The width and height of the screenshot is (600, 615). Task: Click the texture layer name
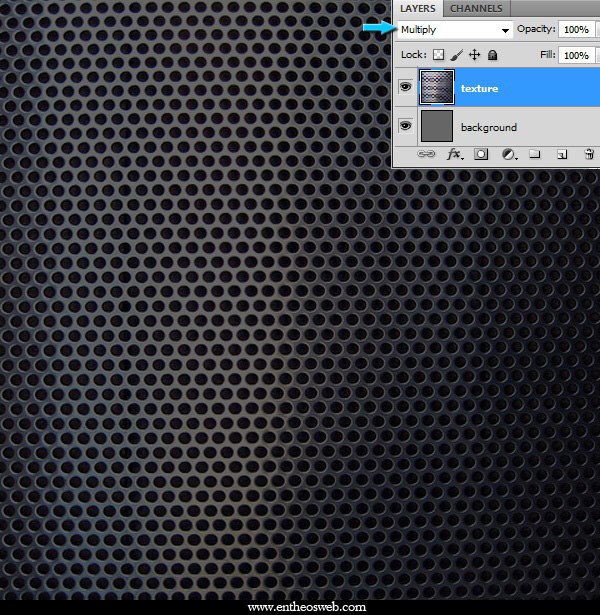479,89
